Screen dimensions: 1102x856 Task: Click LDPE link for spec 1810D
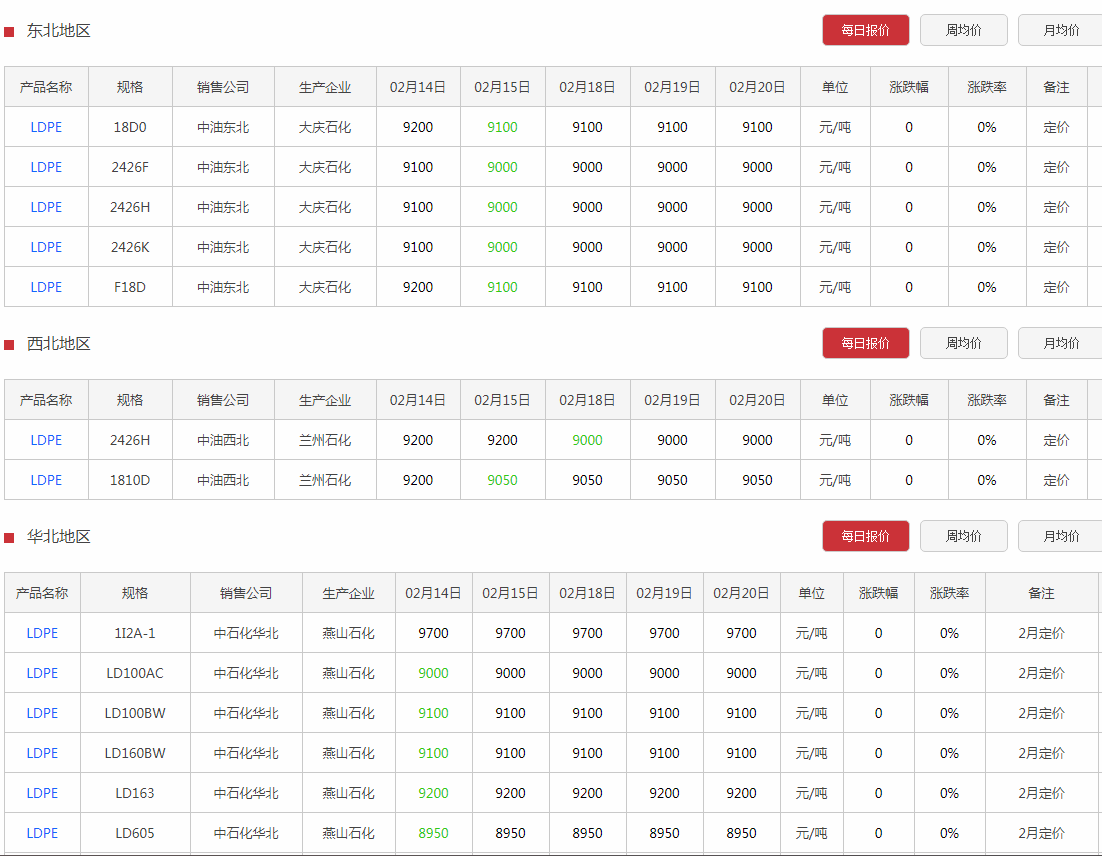click(x=46, y=480)
